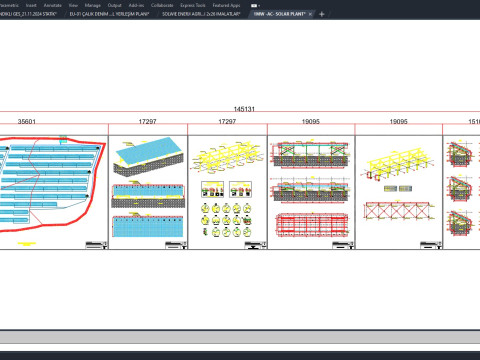Select the 17297 dimension above the yellow frame details sheet

click(x=227, y=122)
